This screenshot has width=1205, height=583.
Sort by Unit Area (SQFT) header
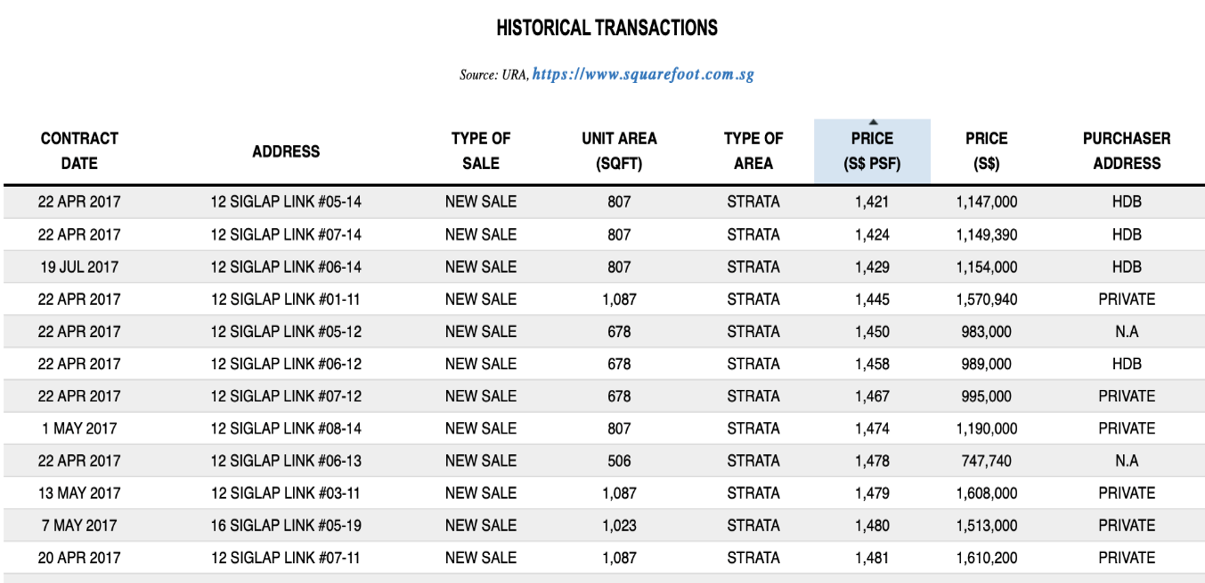pyautogui.click(x=619, y=151)
